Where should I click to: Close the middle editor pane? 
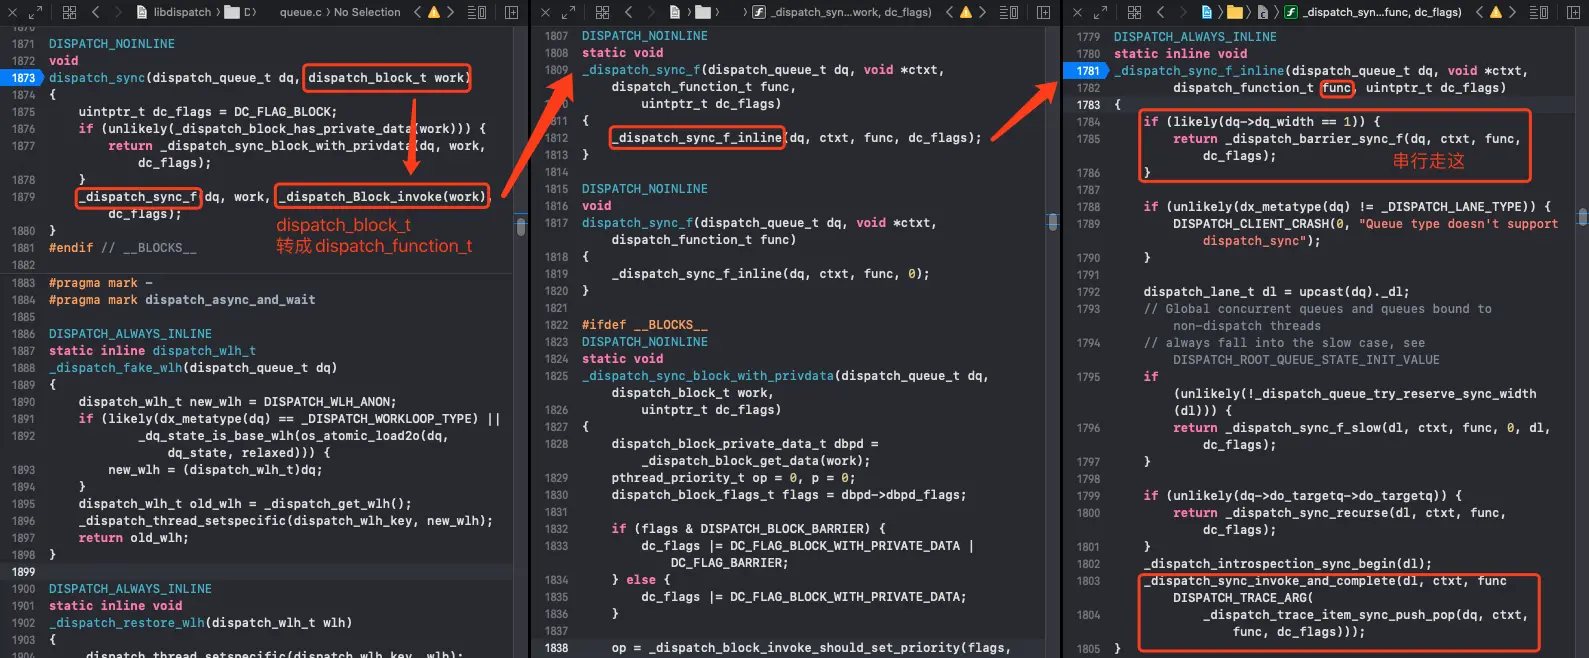tap(545, 12)
